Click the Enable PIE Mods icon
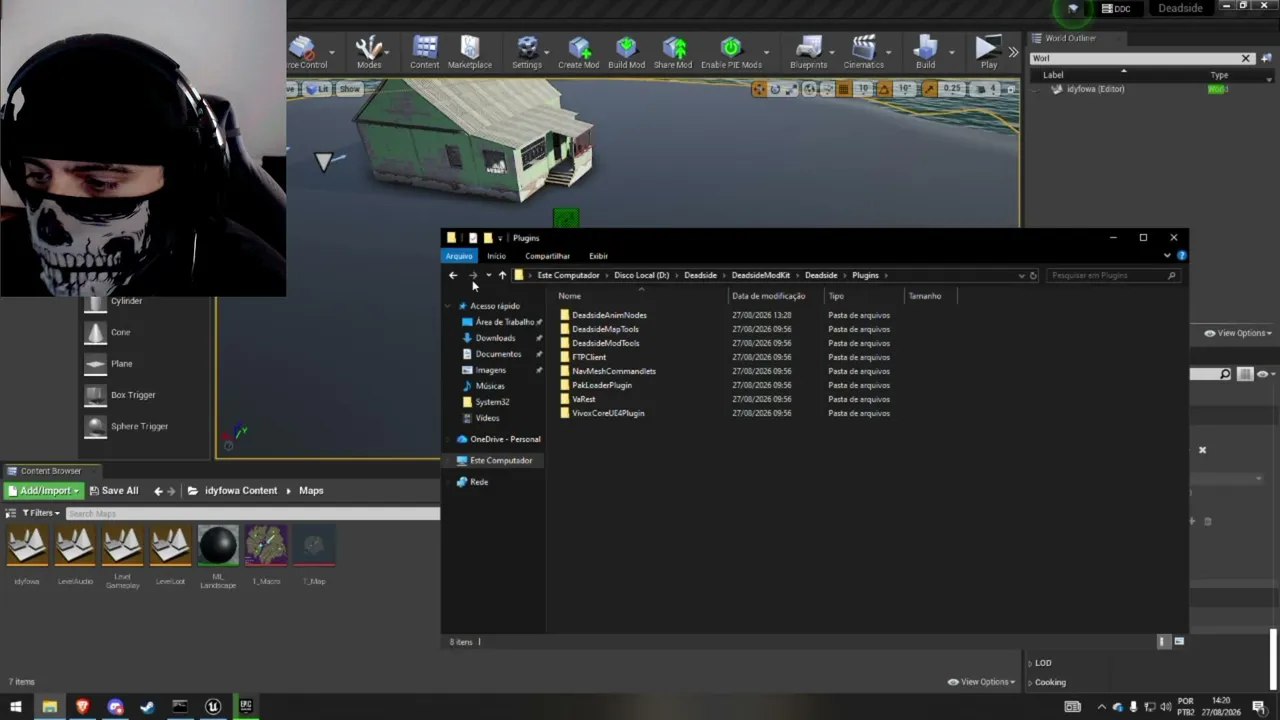Image resolution: width=1280 pixels, height=720 pixels. (731, 52)
